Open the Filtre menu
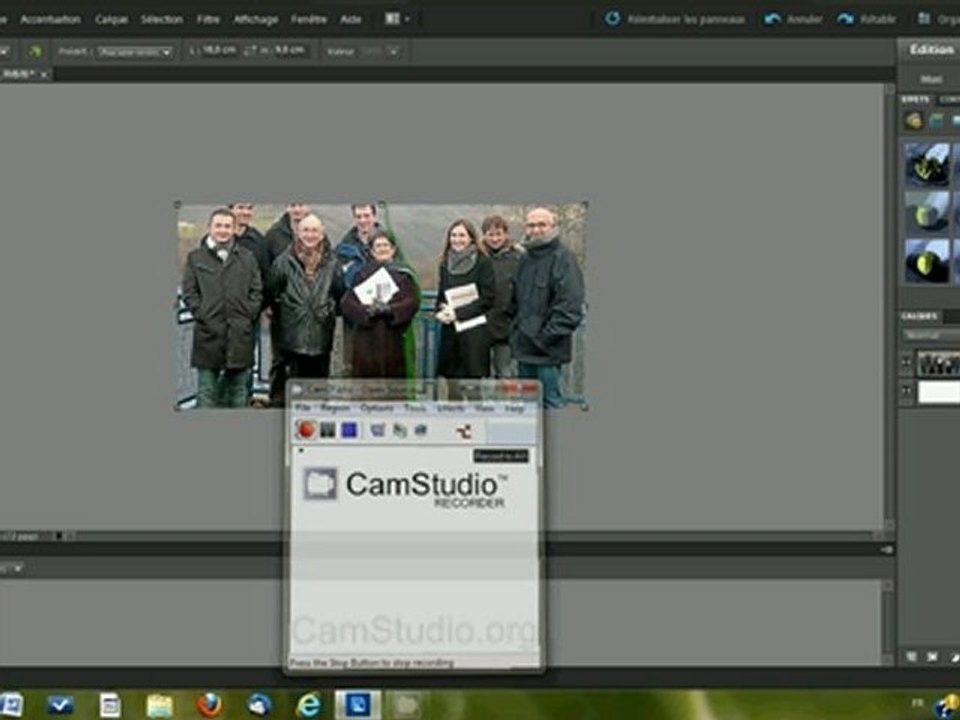960x720 pixels. pos(208,19)
